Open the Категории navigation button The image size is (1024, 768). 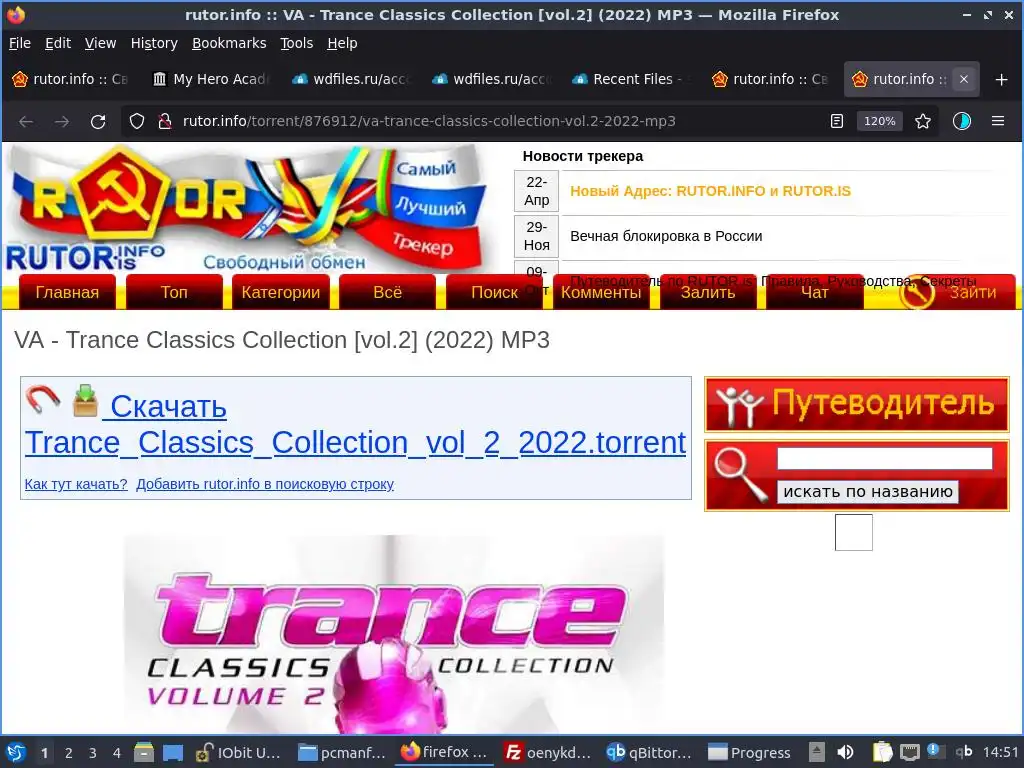point(281,292)
